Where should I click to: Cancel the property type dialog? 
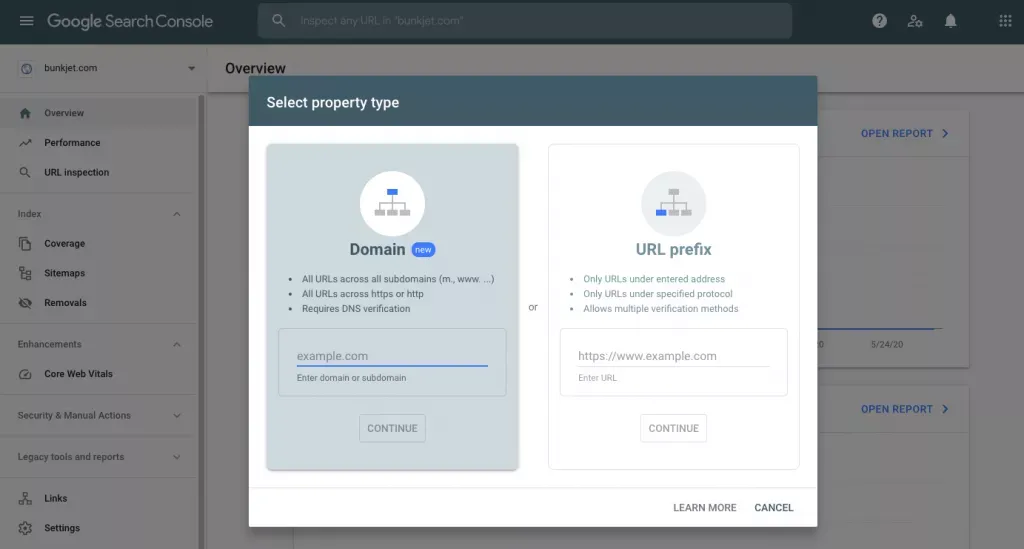tap(774, 507)
